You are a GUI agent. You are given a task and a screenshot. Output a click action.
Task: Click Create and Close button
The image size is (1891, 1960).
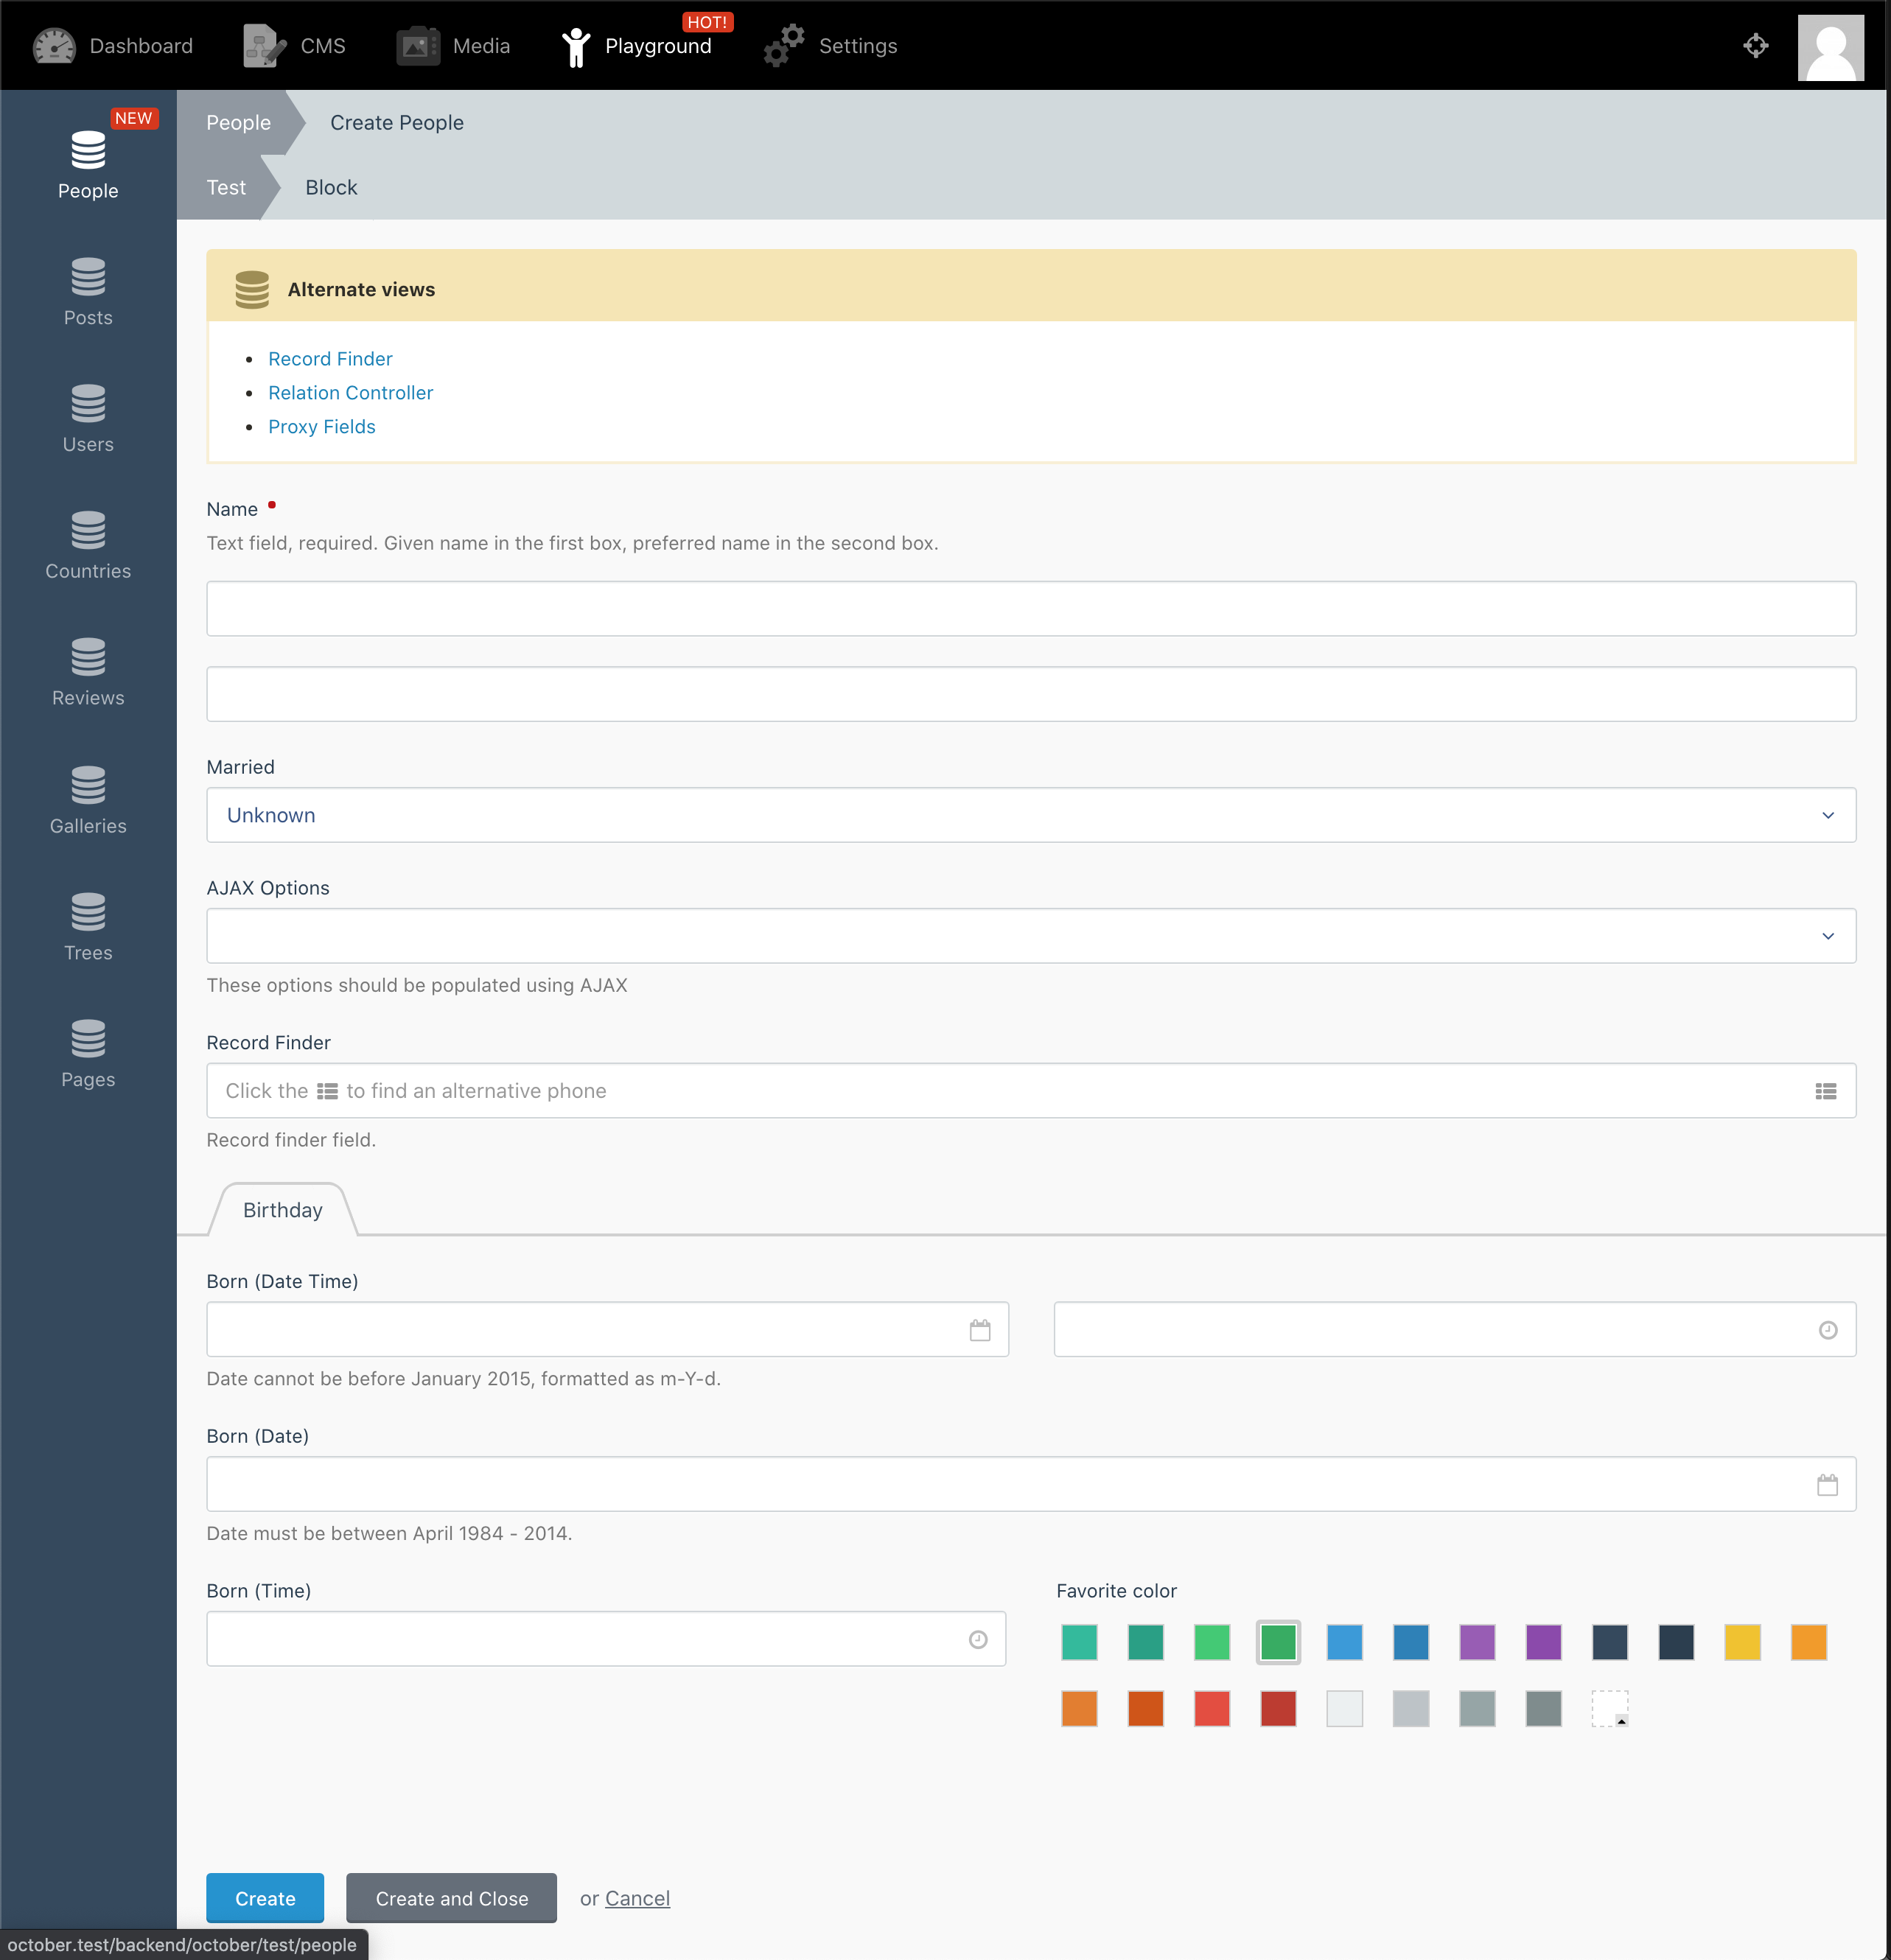(451, 1898)
